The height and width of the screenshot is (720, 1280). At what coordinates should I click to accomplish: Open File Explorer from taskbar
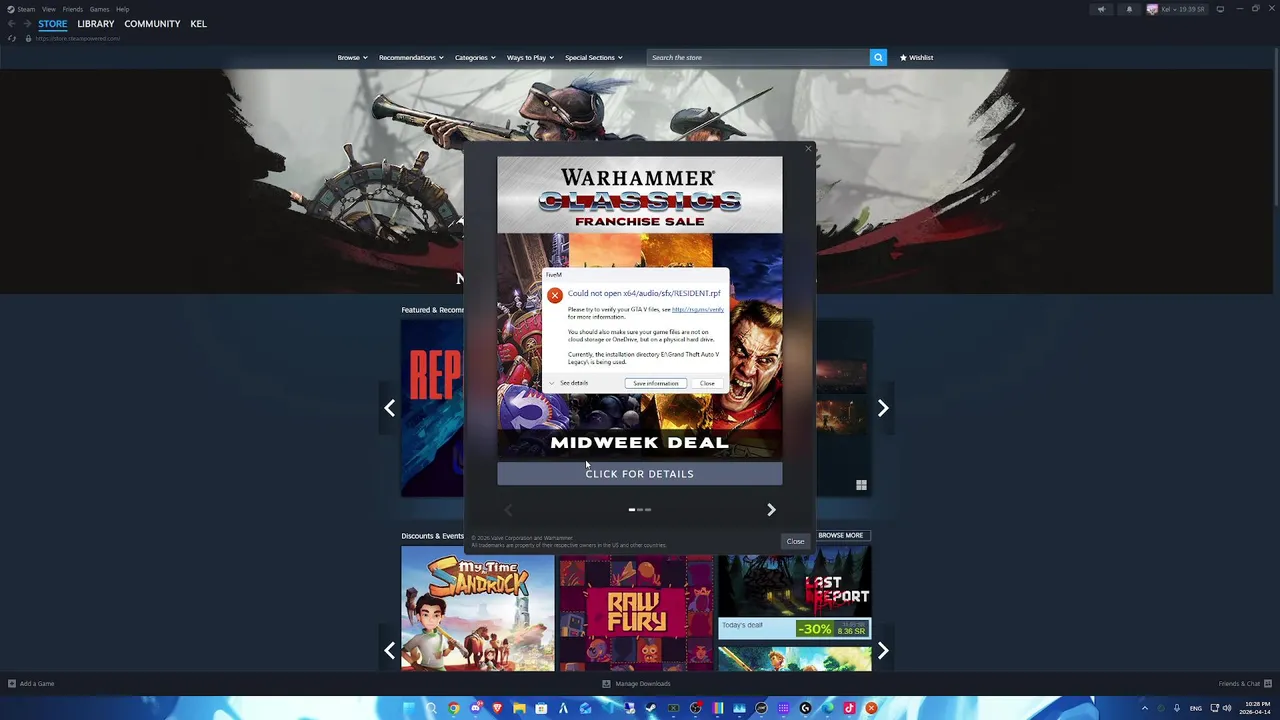519,708
